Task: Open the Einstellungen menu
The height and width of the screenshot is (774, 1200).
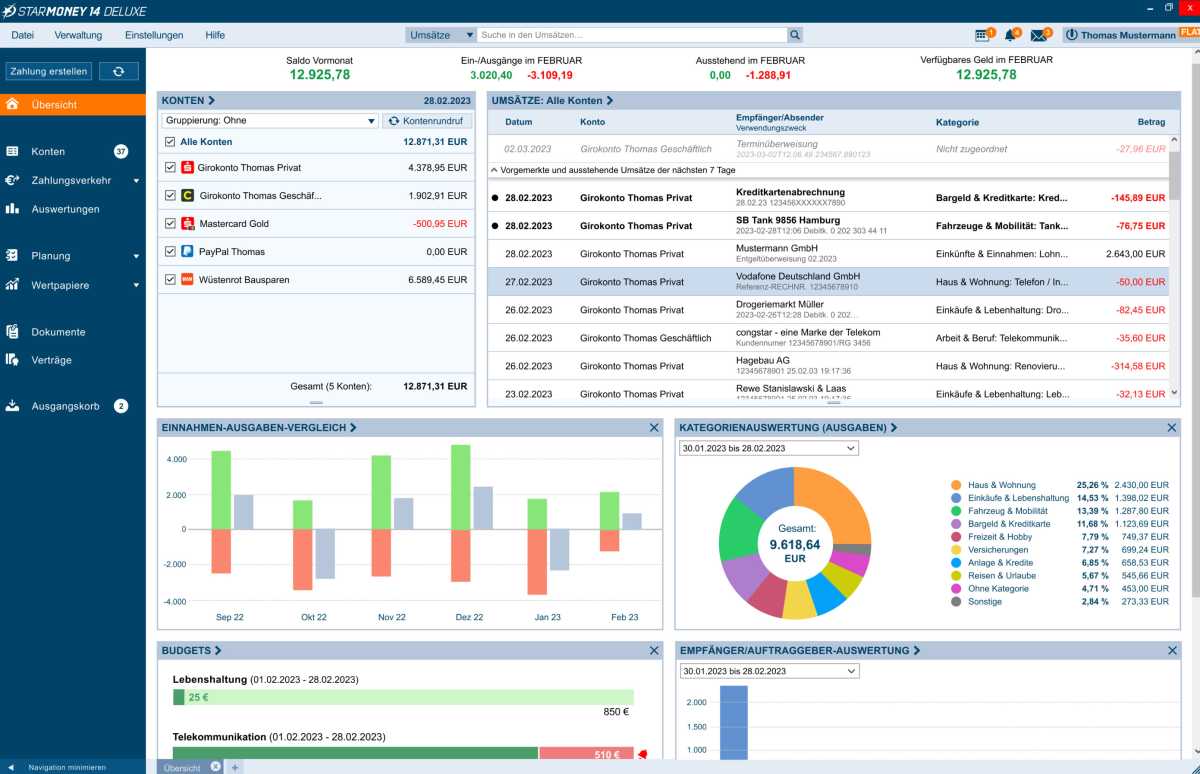Action: coord(154,35)
